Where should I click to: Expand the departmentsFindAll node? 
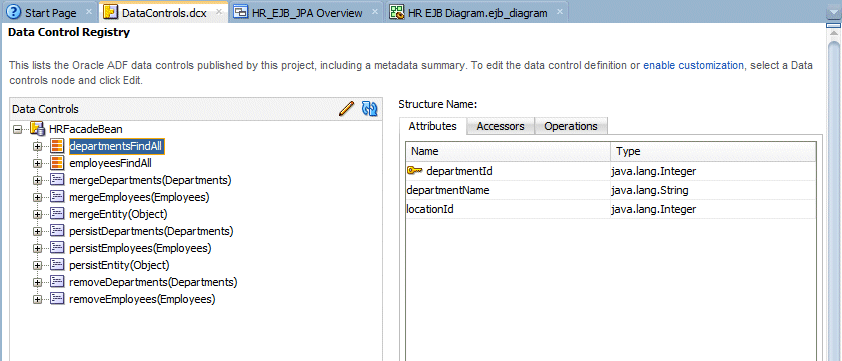[x=38, y=147]
